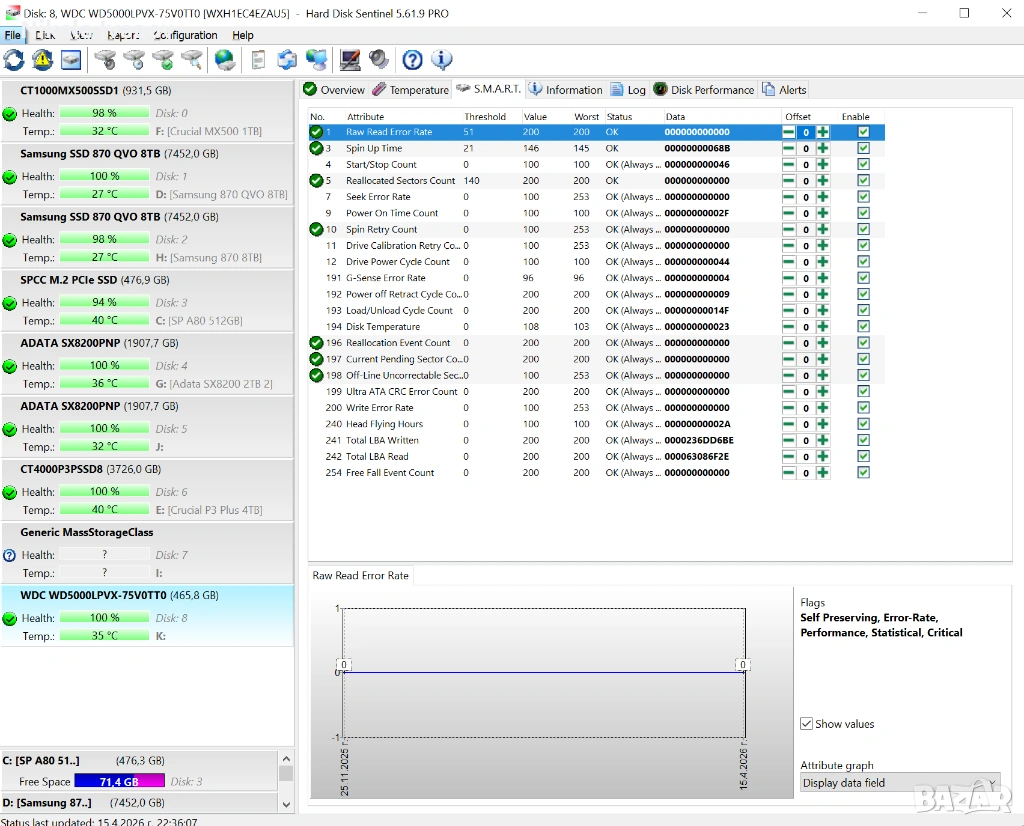Click the C: drive free space bar
The image size is (1024, 826).
click(x=119, y=781)
